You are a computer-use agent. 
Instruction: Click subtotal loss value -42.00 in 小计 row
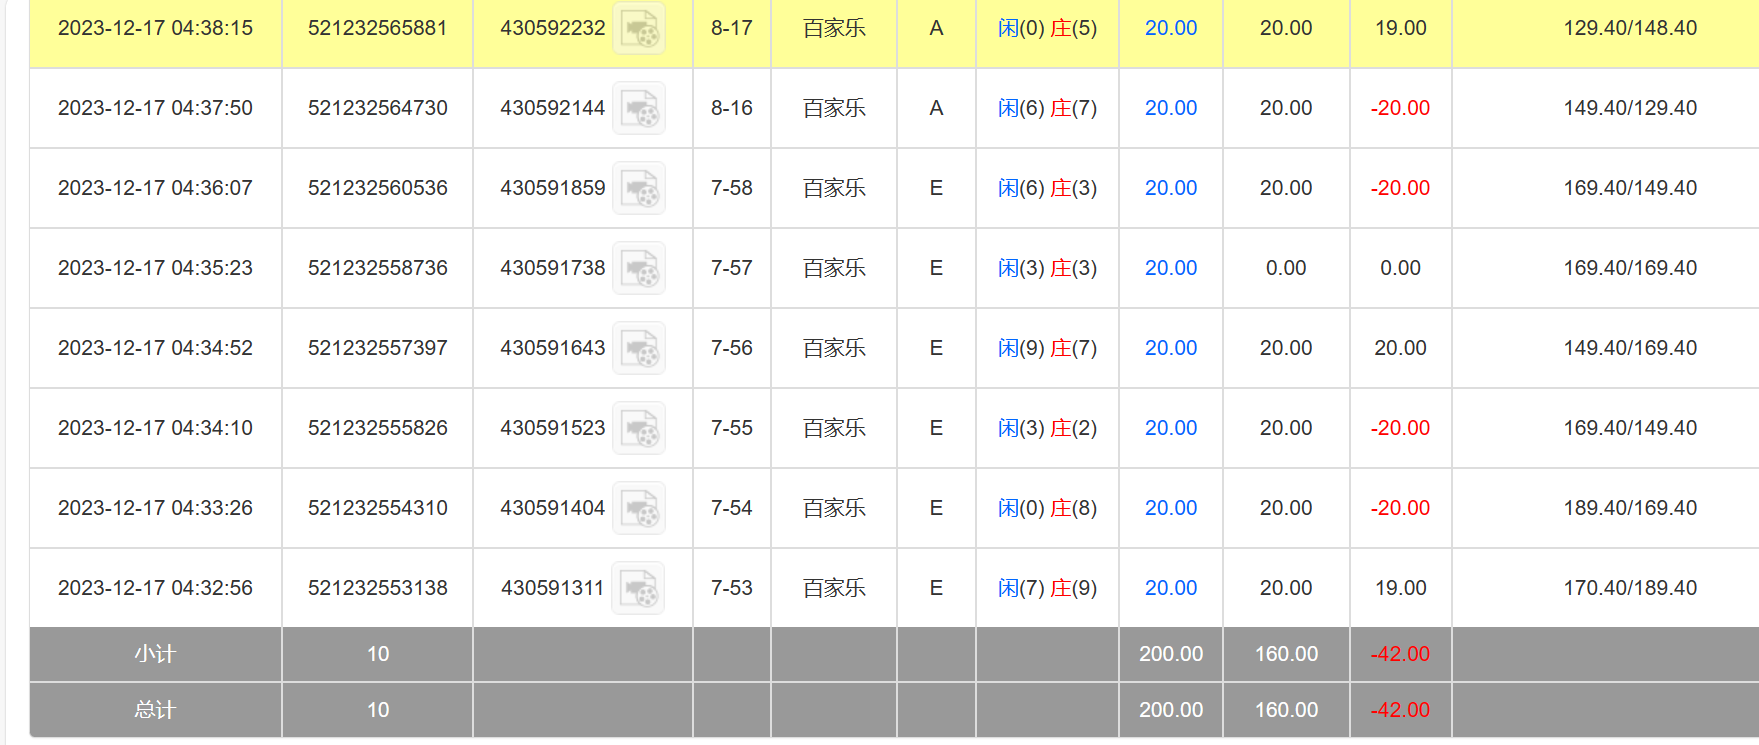[1400, 654]
